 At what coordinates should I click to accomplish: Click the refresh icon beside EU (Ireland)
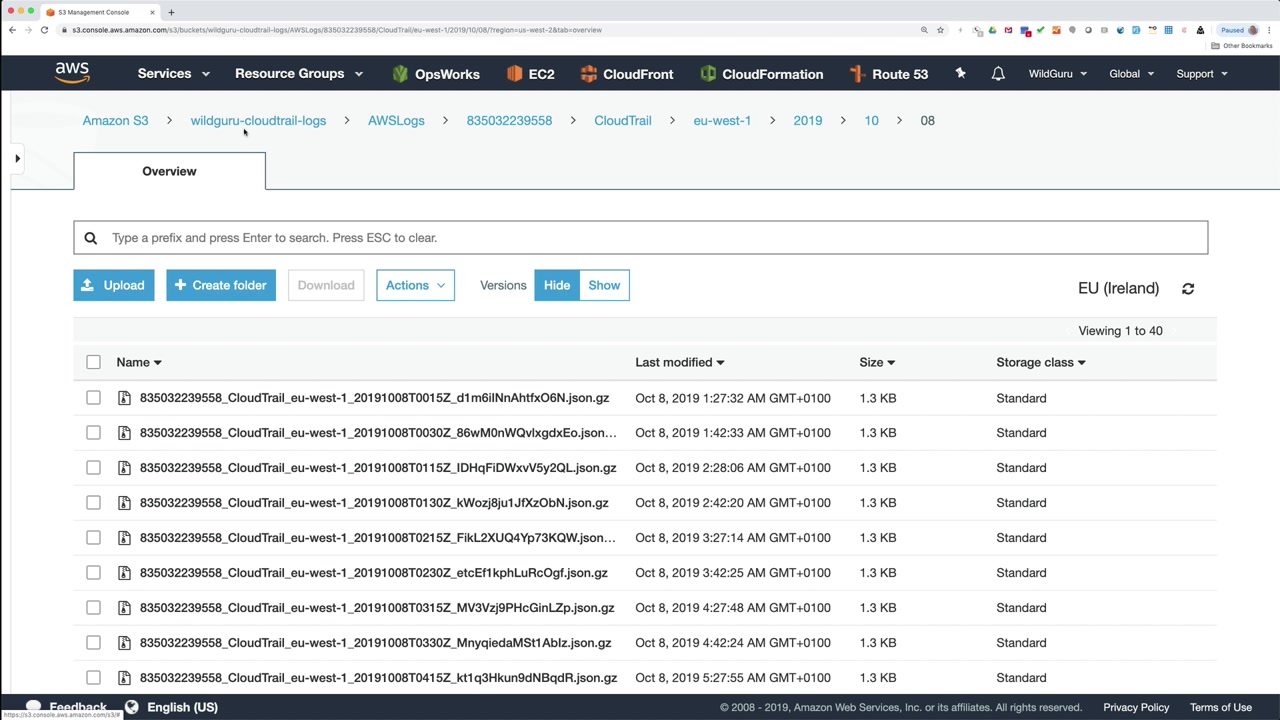(x=1188, y=288)
